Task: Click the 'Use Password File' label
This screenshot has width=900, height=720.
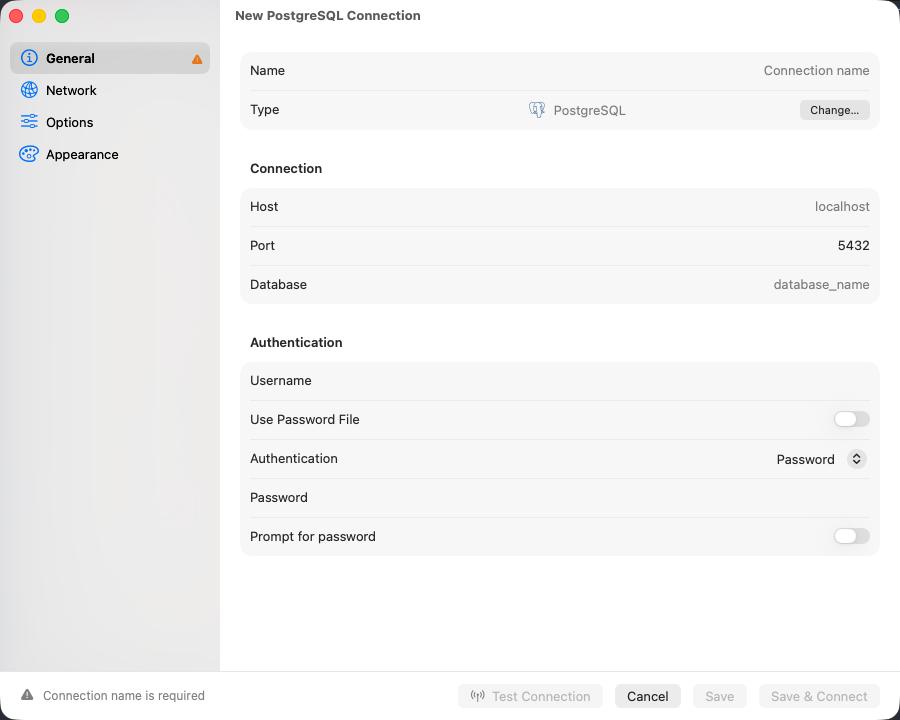Action: tap(305, 419)
